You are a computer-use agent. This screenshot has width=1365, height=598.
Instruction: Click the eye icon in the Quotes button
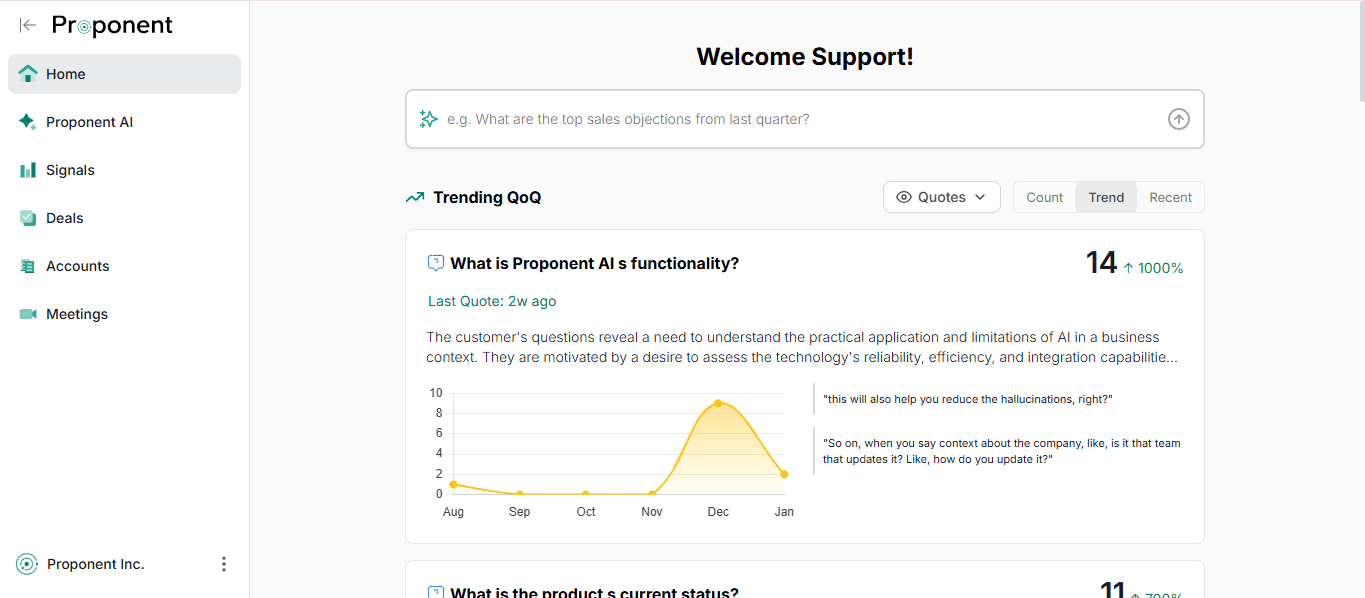click(x=904, y=197)
